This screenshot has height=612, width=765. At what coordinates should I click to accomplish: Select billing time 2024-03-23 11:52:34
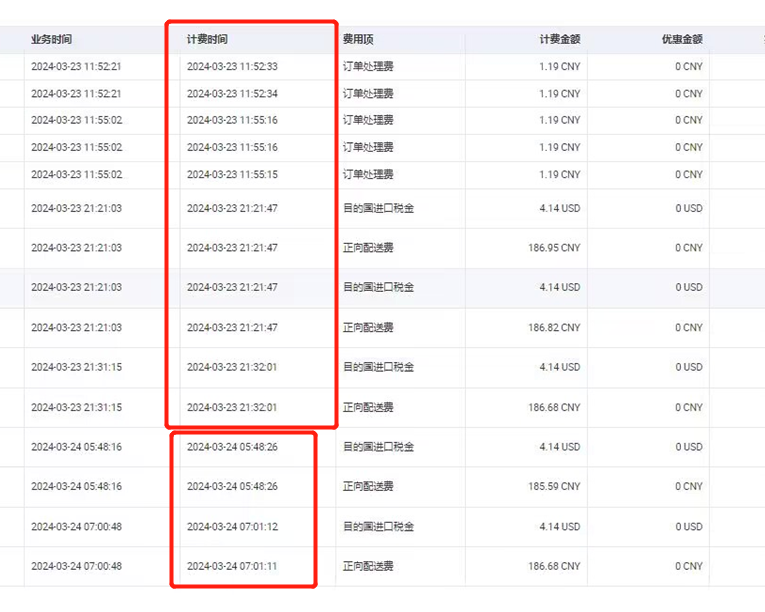tap(232, 94)
